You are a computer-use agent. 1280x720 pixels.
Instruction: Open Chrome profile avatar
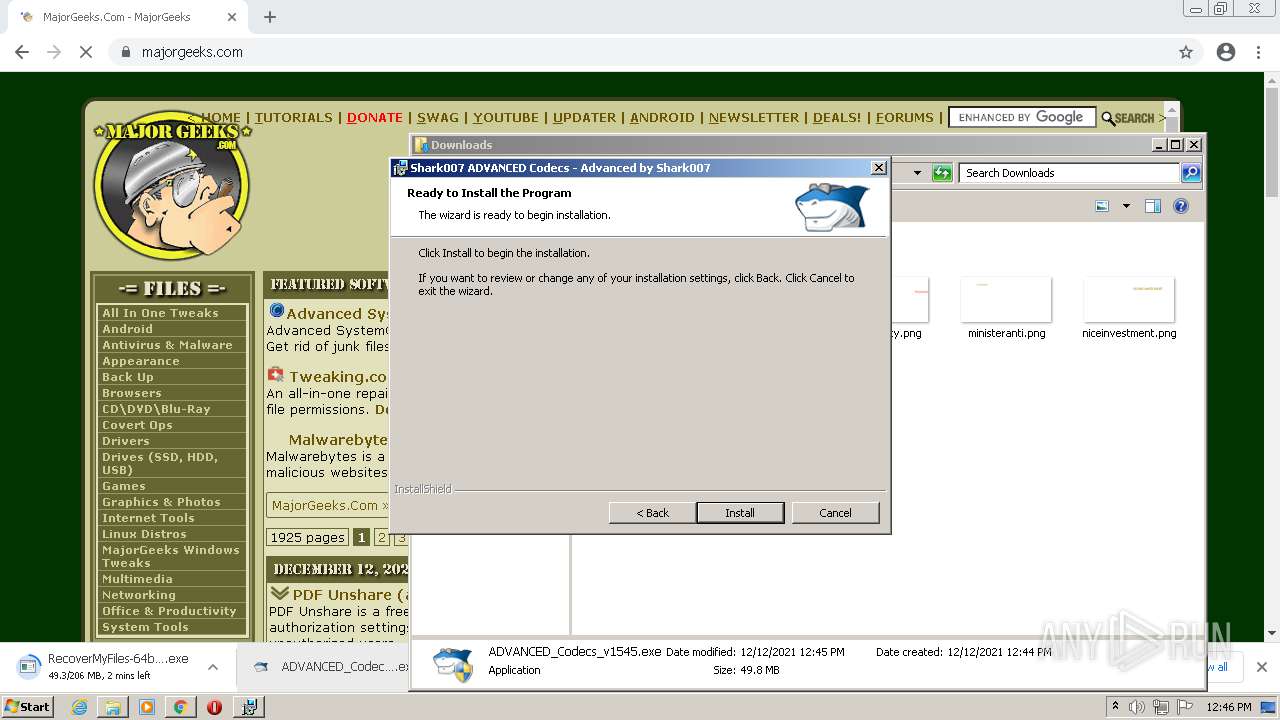tap(1226, 52)
